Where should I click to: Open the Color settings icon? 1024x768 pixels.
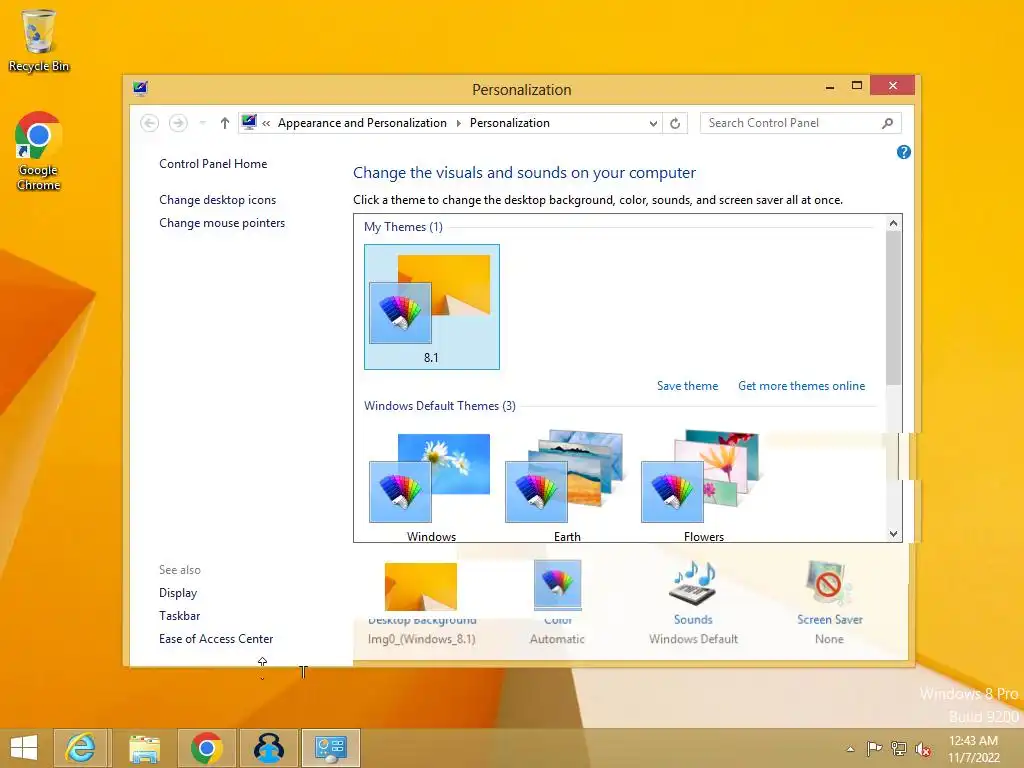point(557,584)
